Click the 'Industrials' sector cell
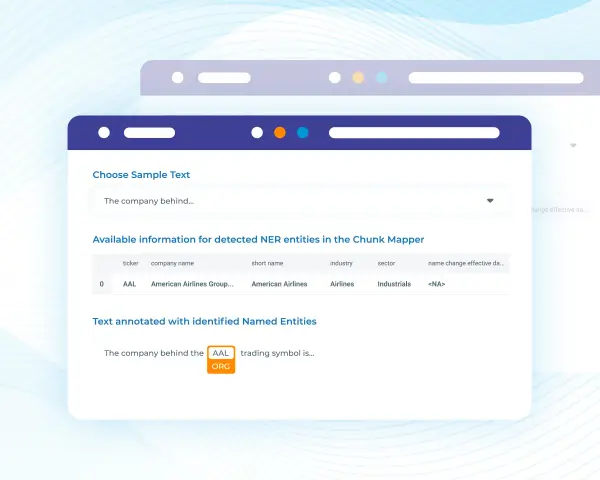 pyautogui.click(x=394, y=284)
